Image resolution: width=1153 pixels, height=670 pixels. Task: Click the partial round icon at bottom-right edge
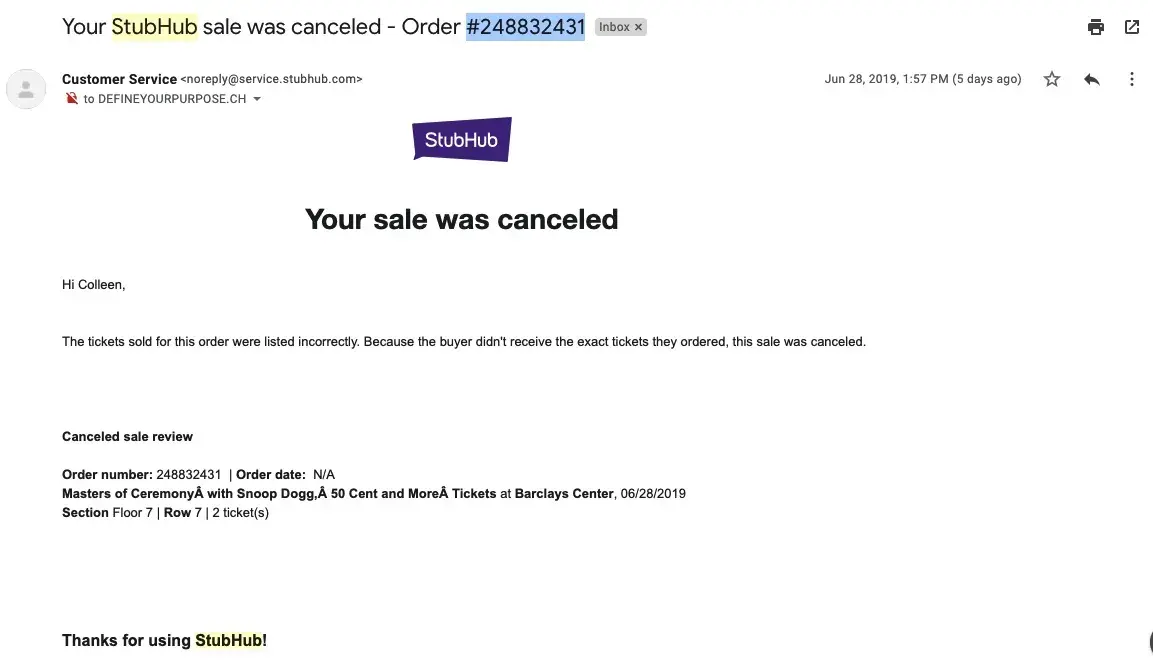point(1148,643)
